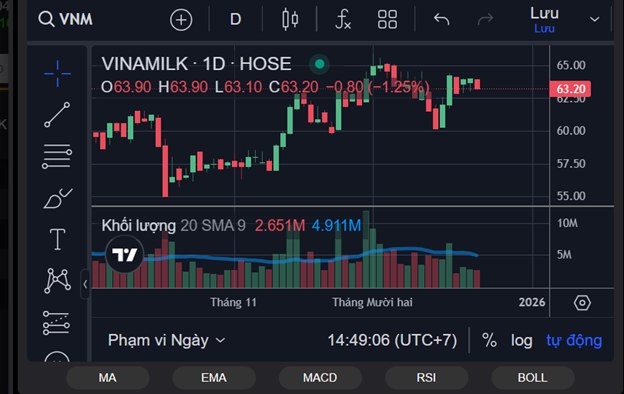The height and width of the screenshot is (394, 624).
Task: Open the forecasting and measurement tools
Action: click(56, 323)
